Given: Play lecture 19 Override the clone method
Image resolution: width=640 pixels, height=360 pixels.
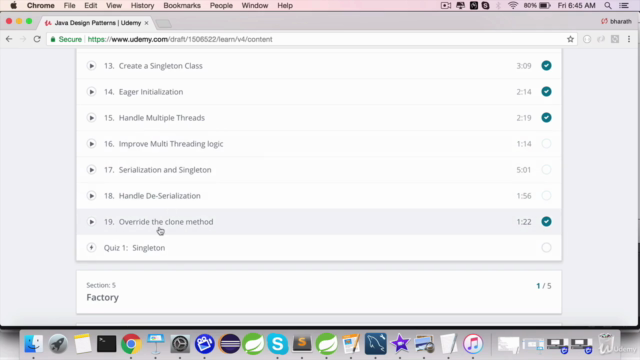Looking at the screenshot, I should pyautogui.click(x=91, y=222).
